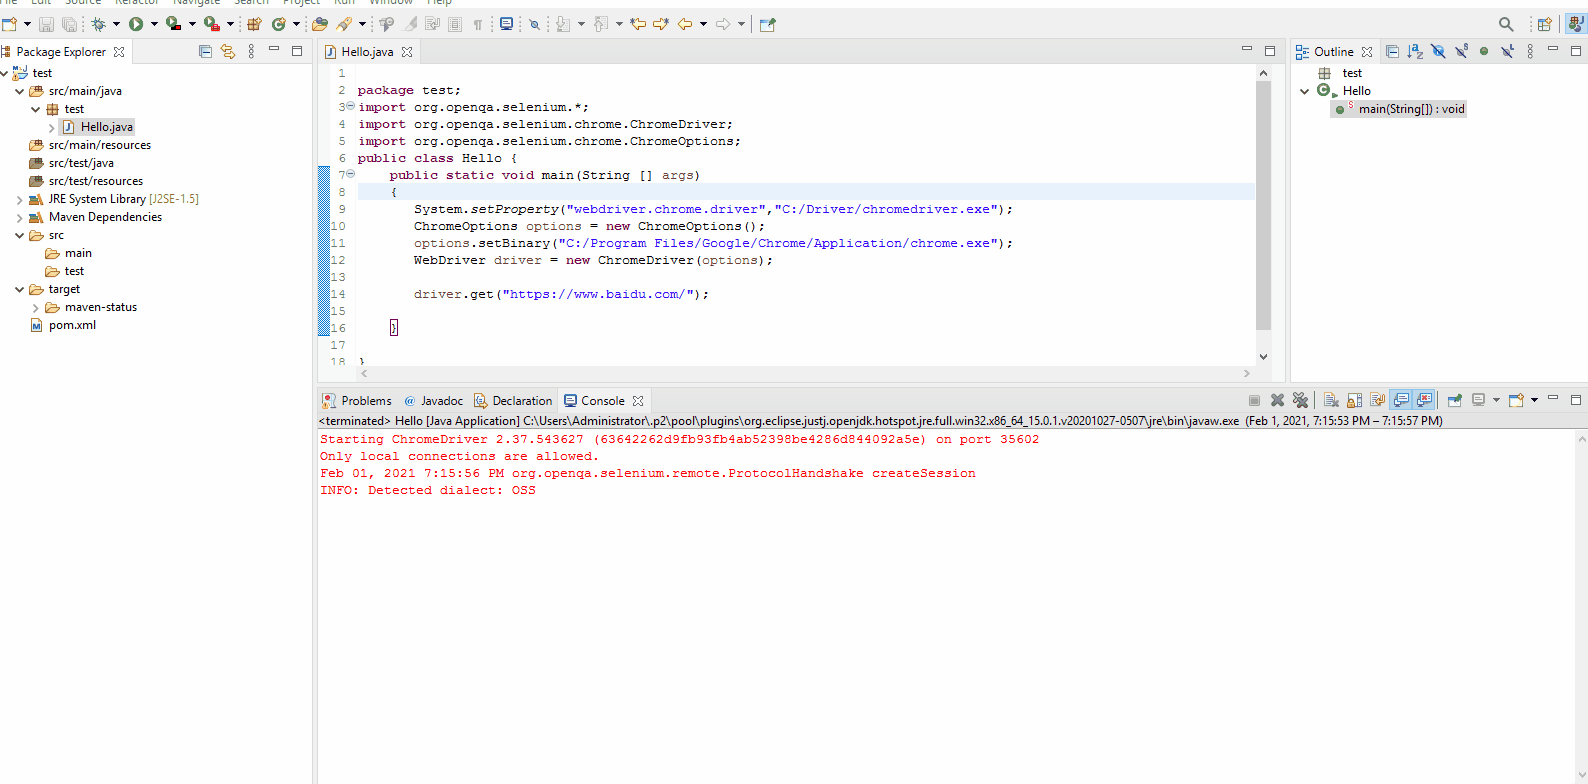Expand the maven-status folder

tap(35, 307)
